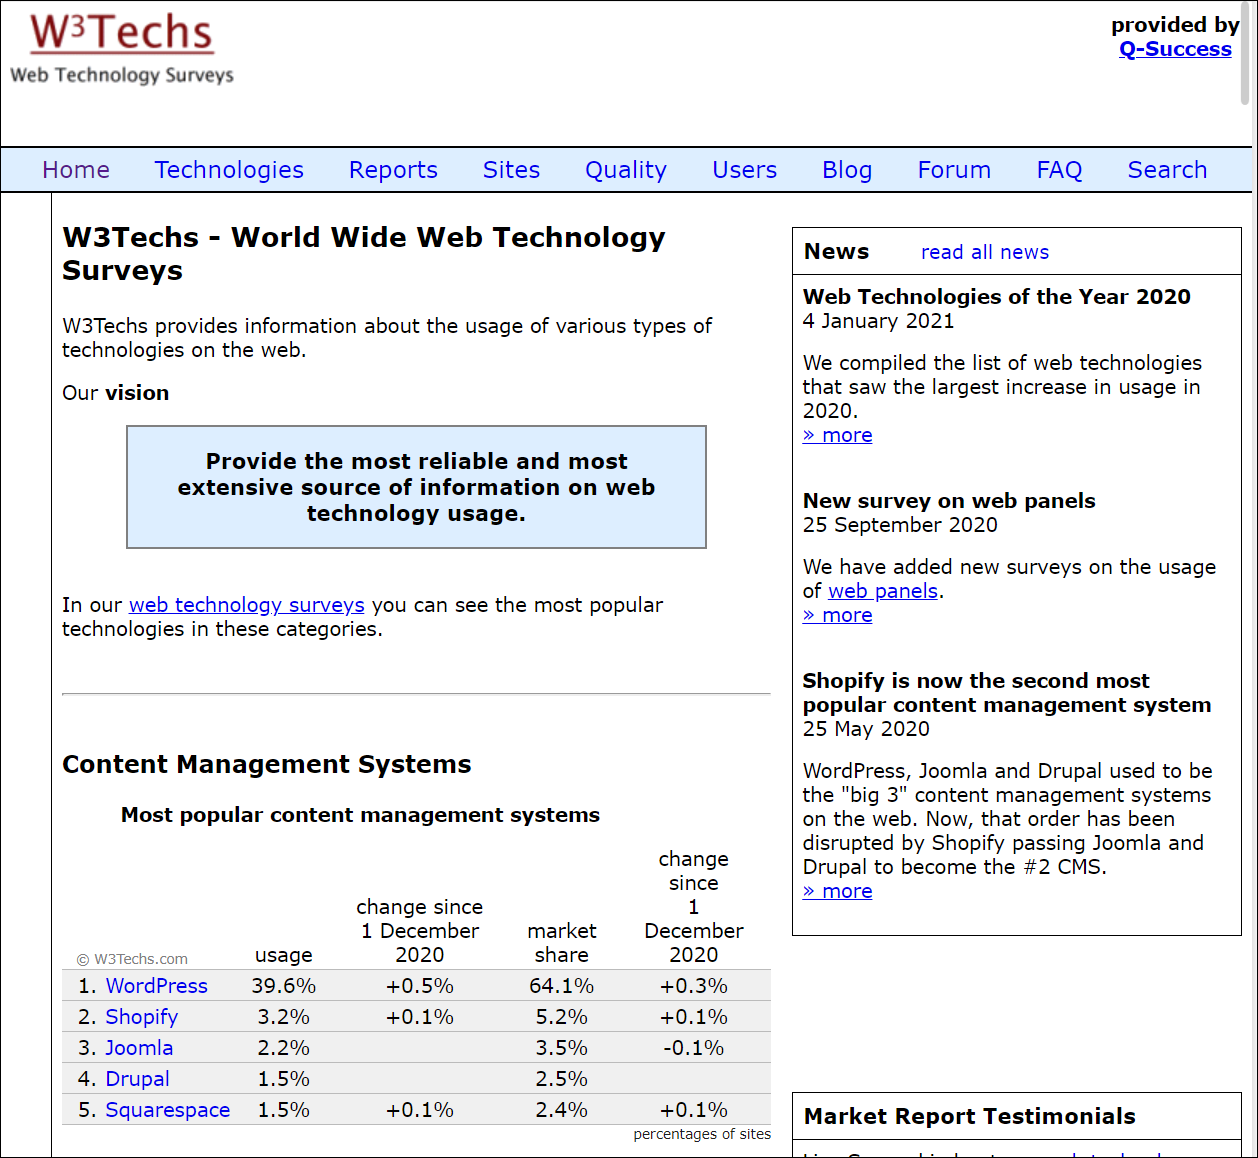
Task: Go to the Reports section
Action: 393,170
